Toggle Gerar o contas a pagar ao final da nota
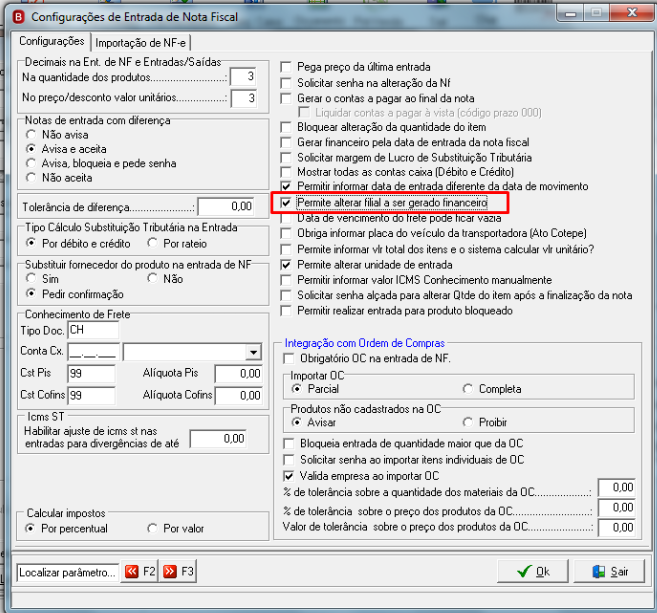 [286, 98]
